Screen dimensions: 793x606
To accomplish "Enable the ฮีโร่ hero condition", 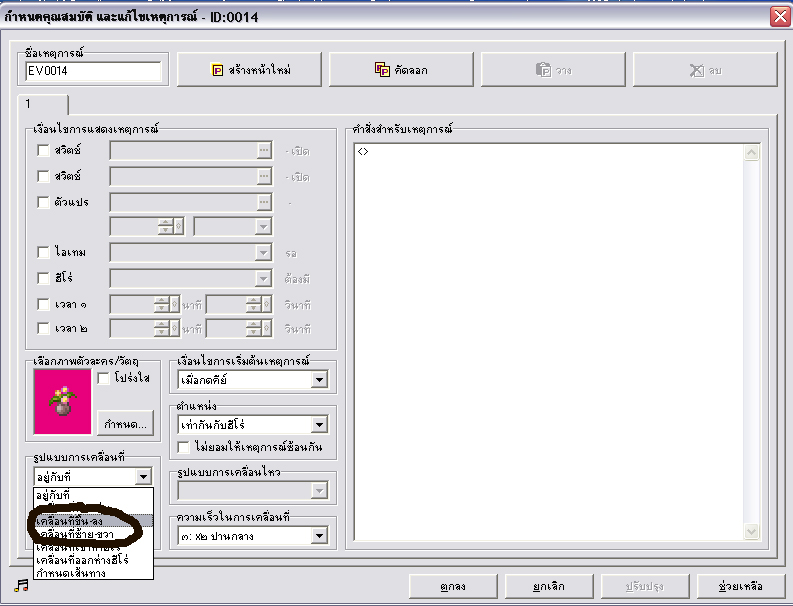I will pyautogui.click(x=43, y=278).
